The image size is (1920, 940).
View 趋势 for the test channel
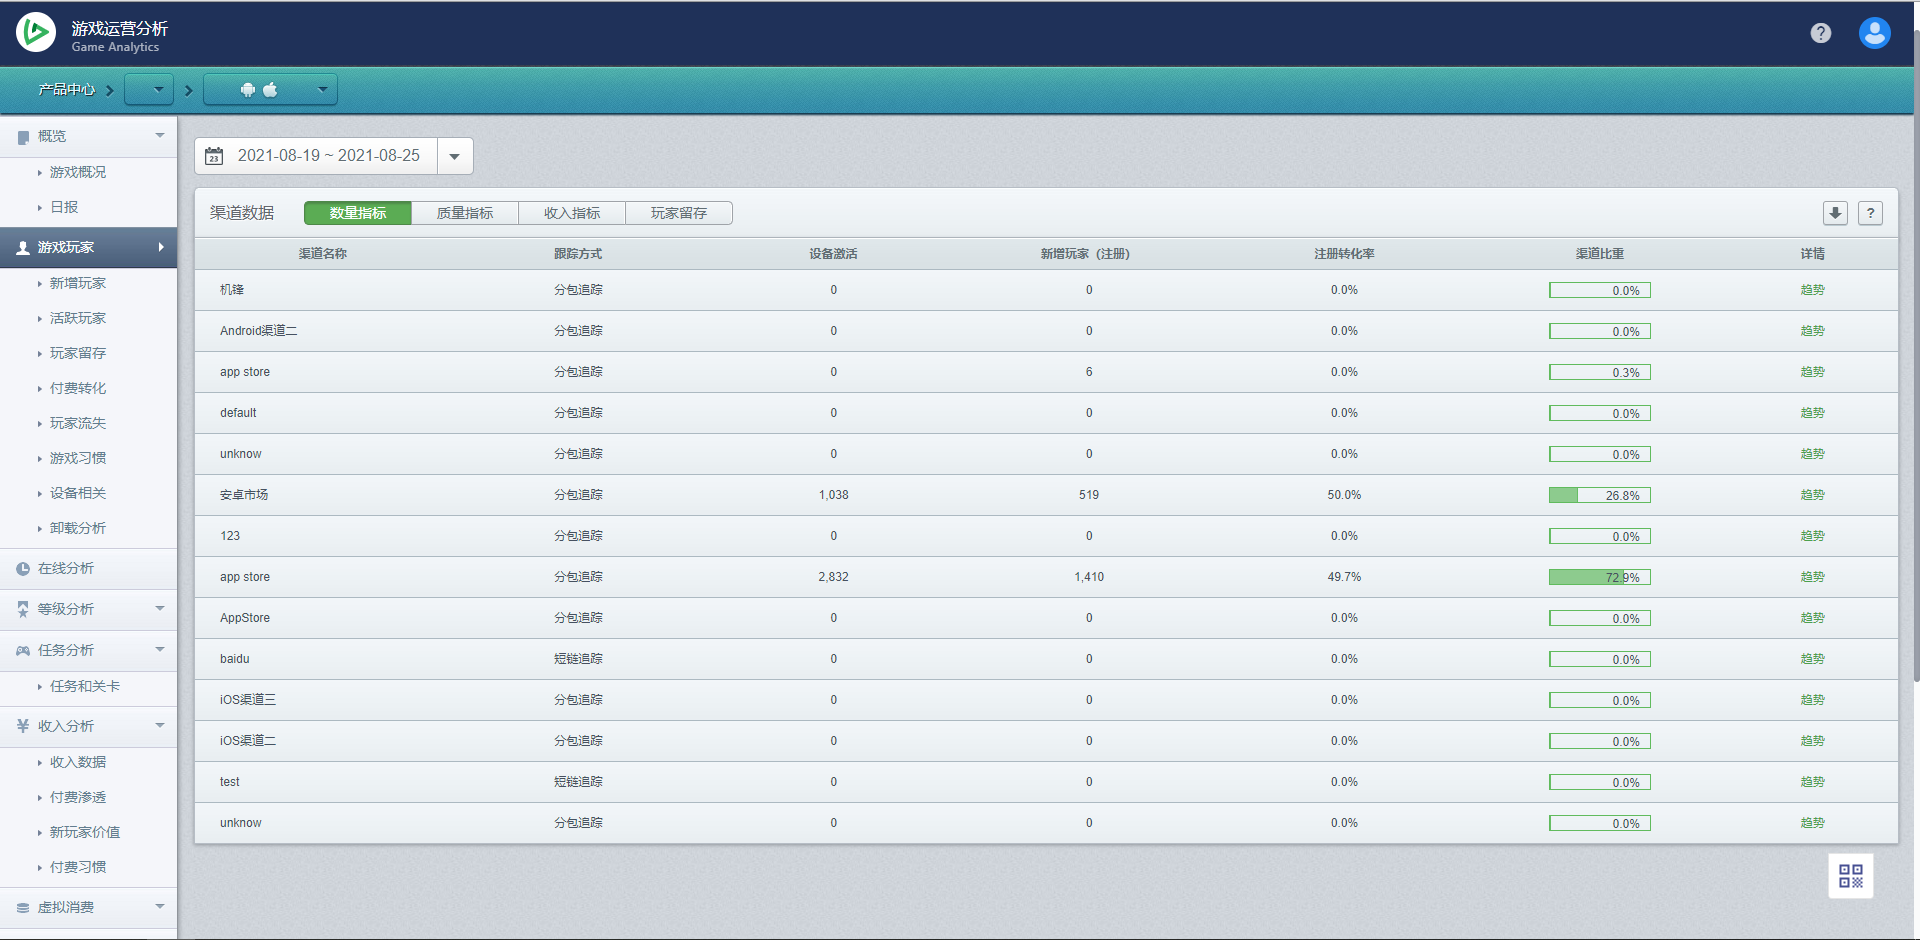tap(1812, 782)
